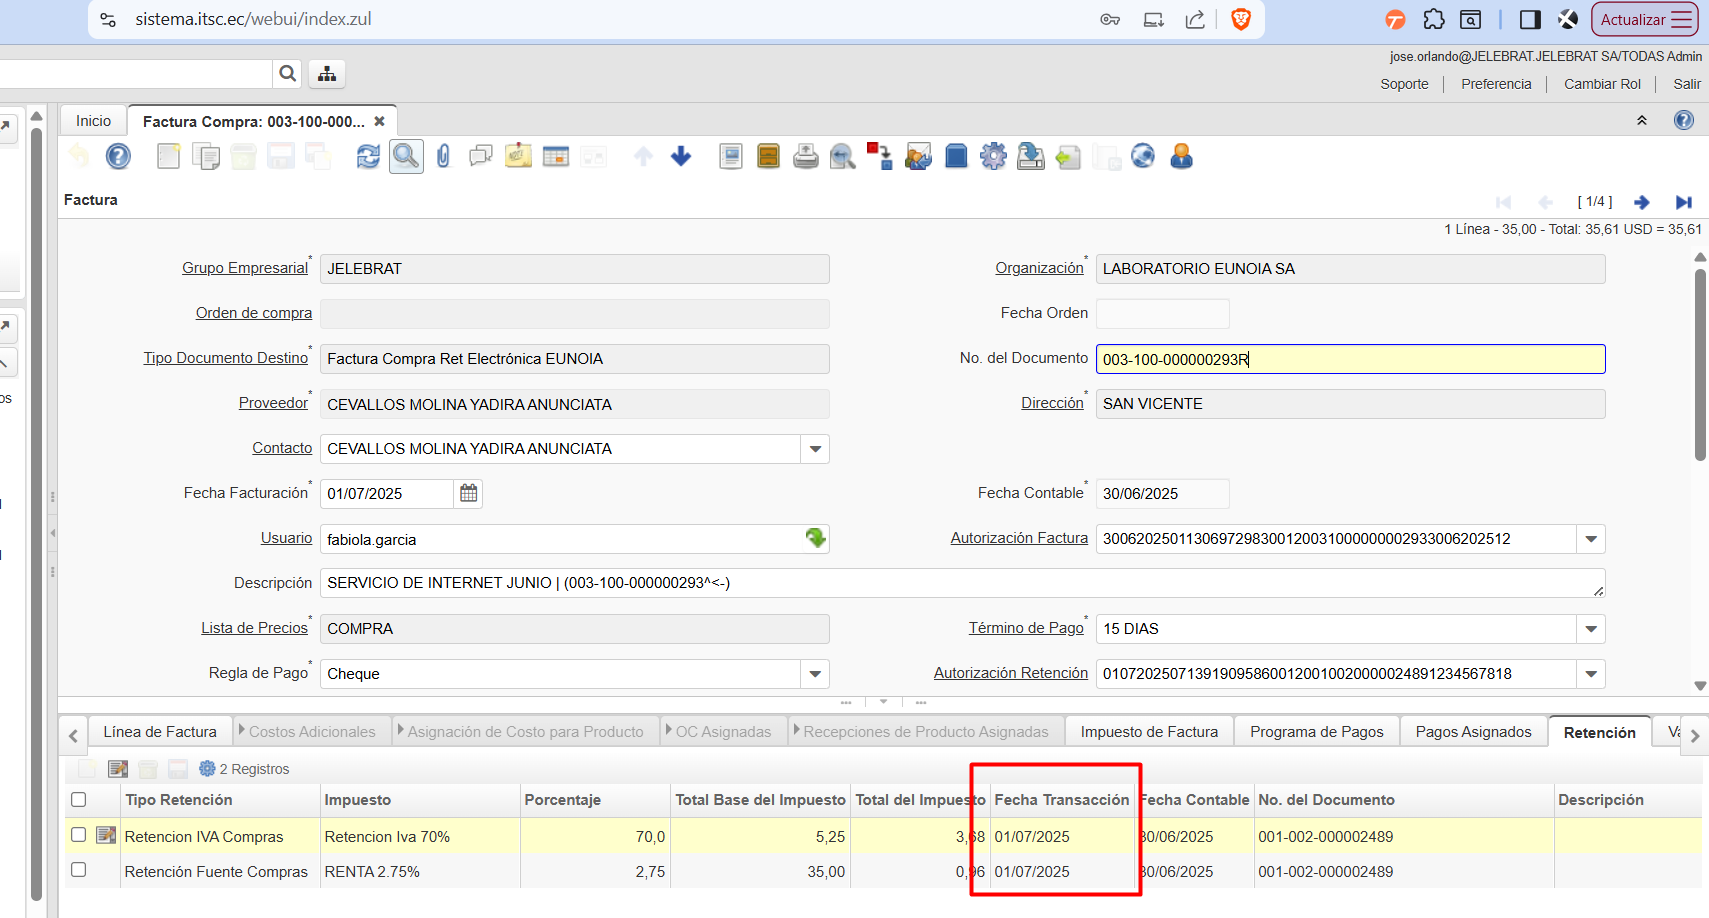Click the Print printer icon
The width and height of the screenshot is (1709, 918).
pos(805,157)
